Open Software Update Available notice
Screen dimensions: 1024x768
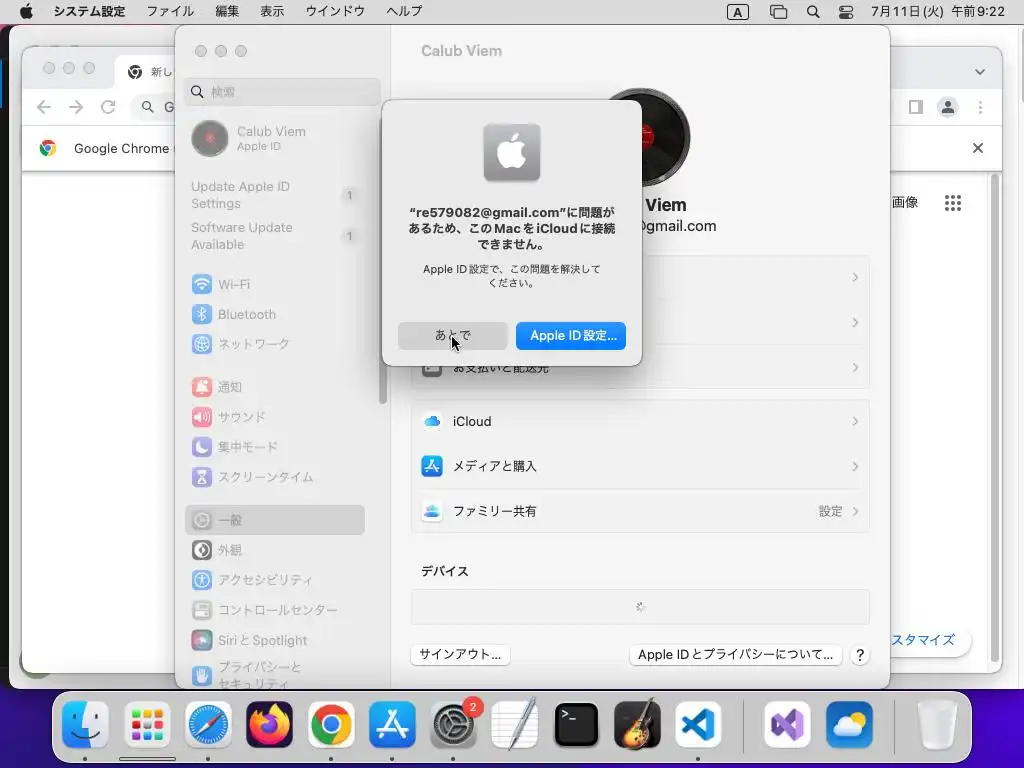(274, 236)
